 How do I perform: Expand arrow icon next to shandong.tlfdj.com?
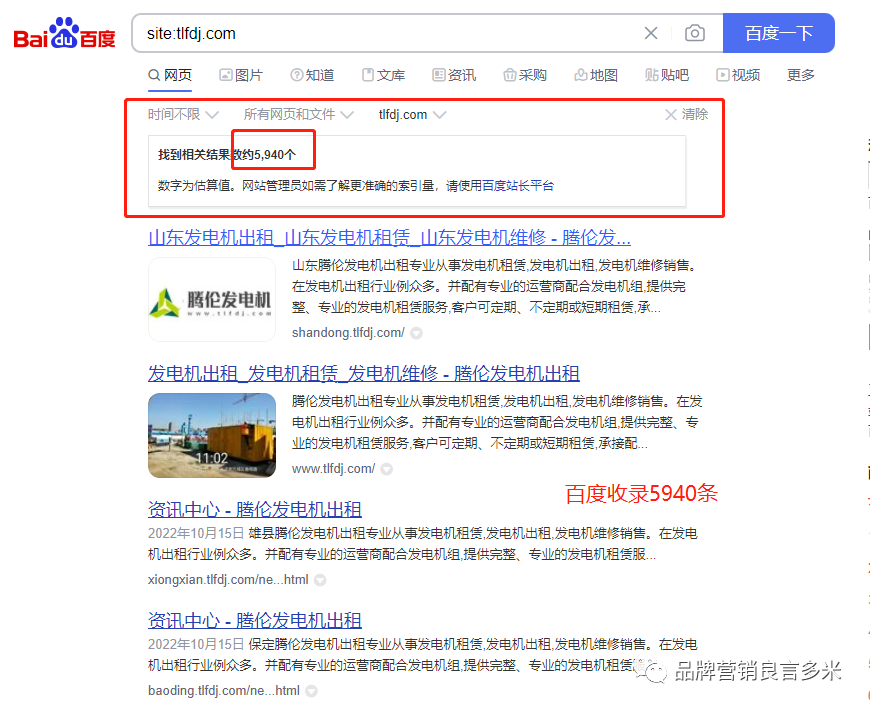(417, 333)
